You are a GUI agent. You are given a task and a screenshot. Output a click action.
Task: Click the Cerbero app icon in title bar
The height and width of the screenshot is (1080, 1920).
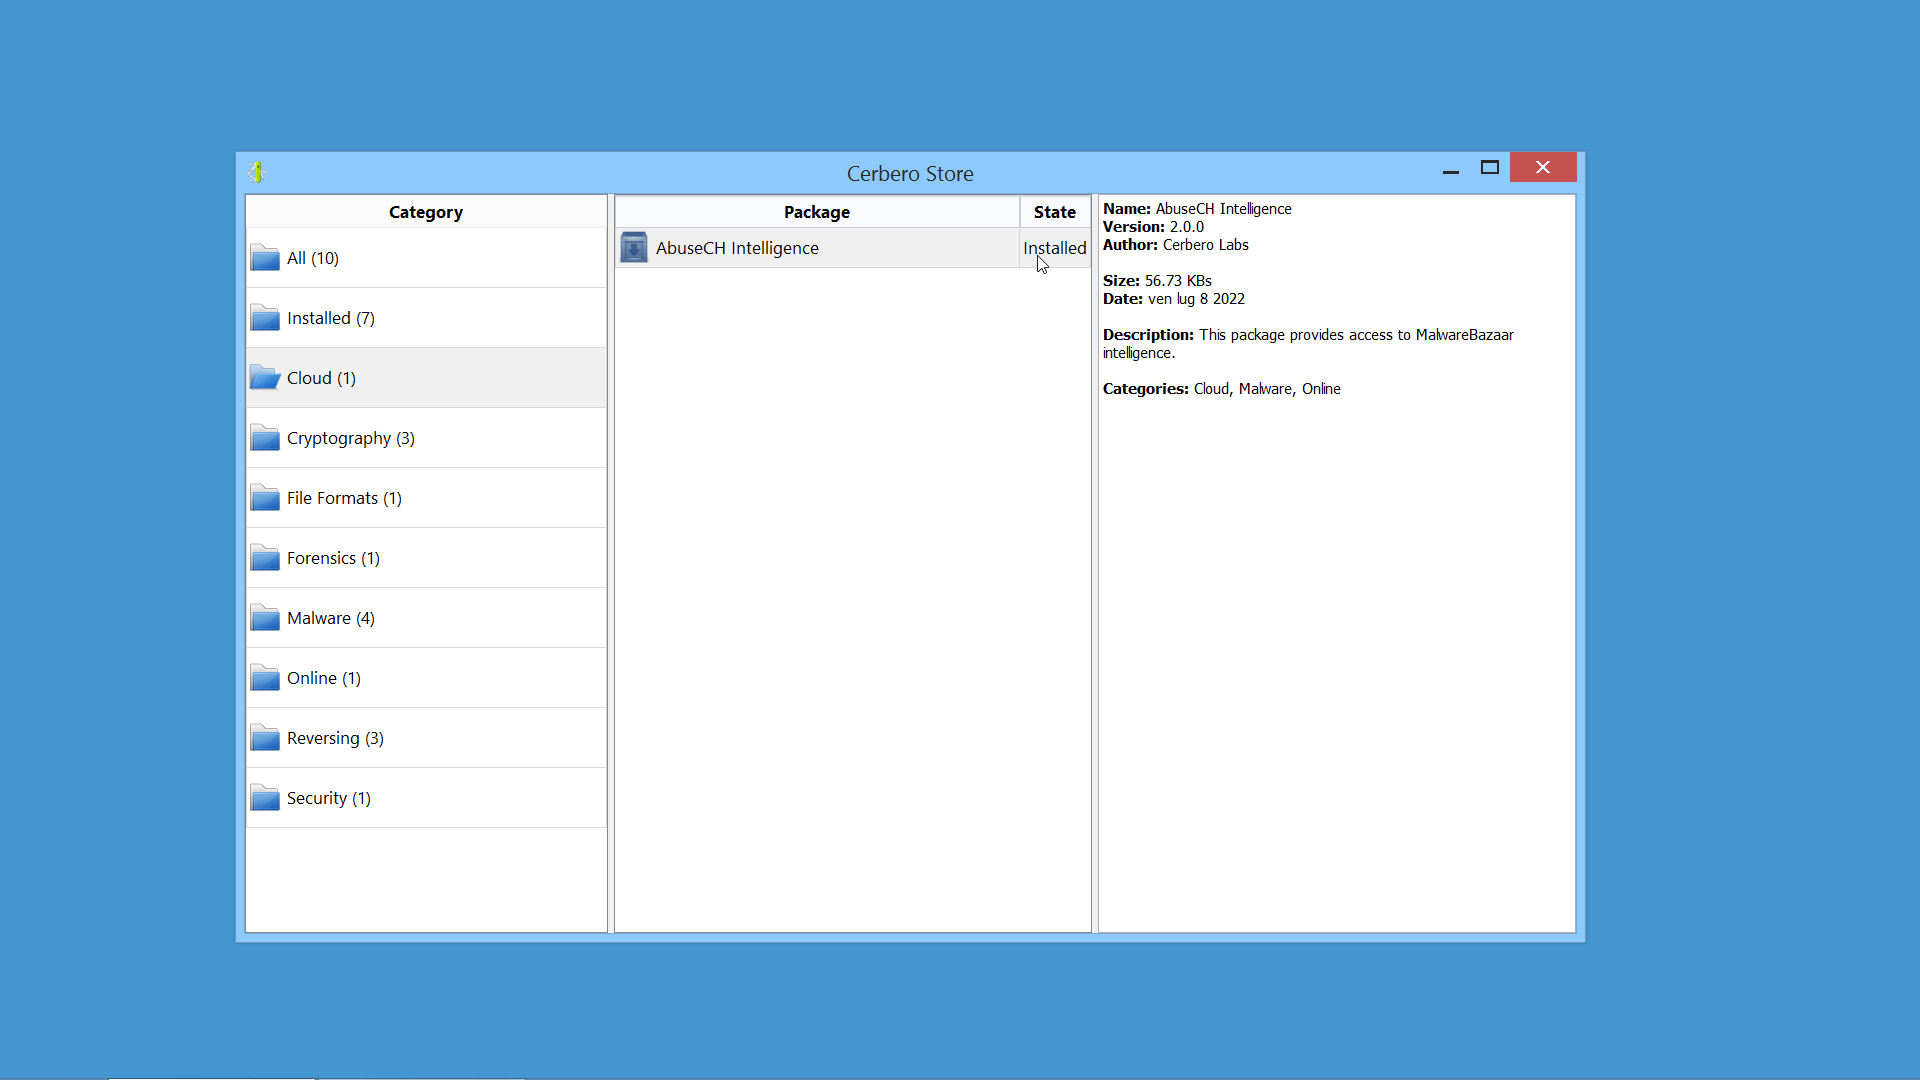click(257, 173)
